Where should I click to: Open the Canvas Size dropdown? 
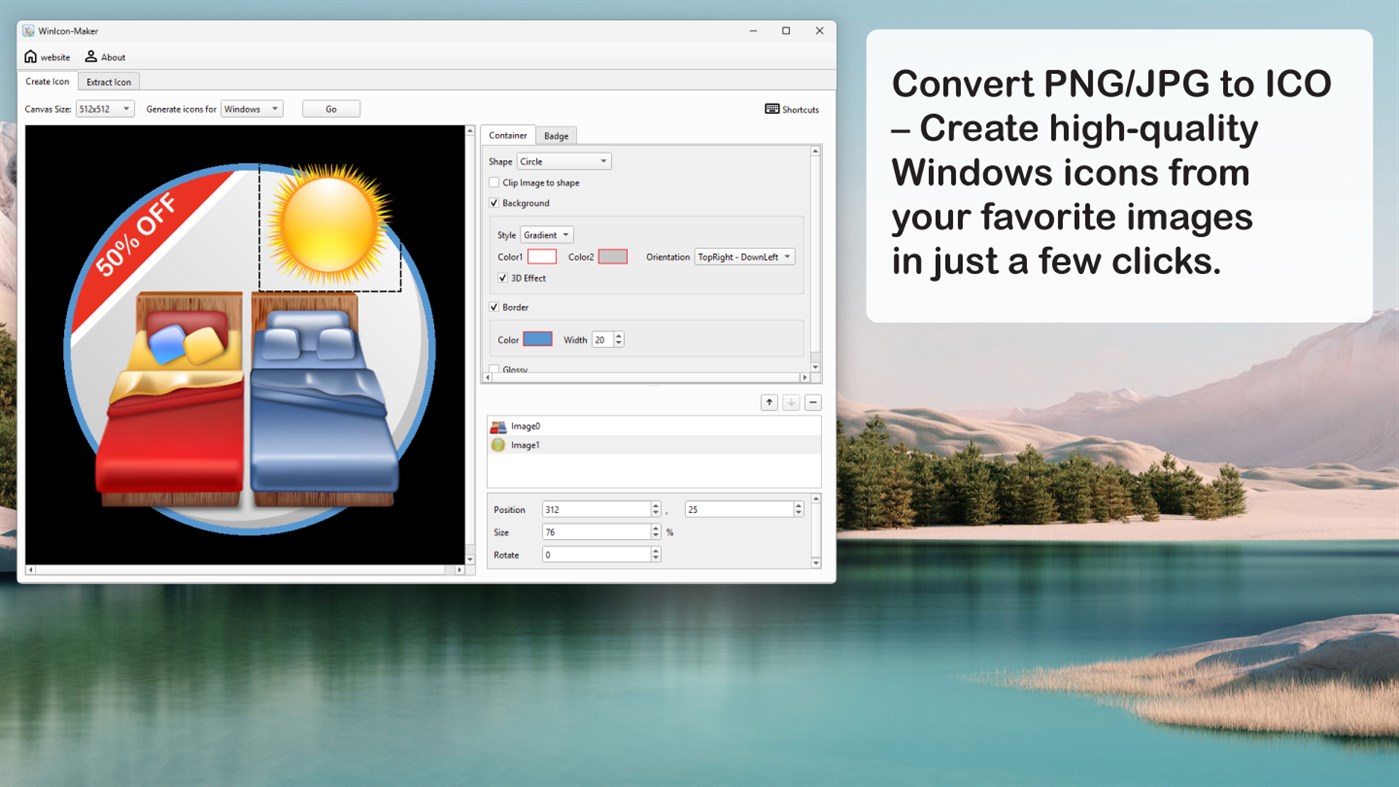[106, 108]
